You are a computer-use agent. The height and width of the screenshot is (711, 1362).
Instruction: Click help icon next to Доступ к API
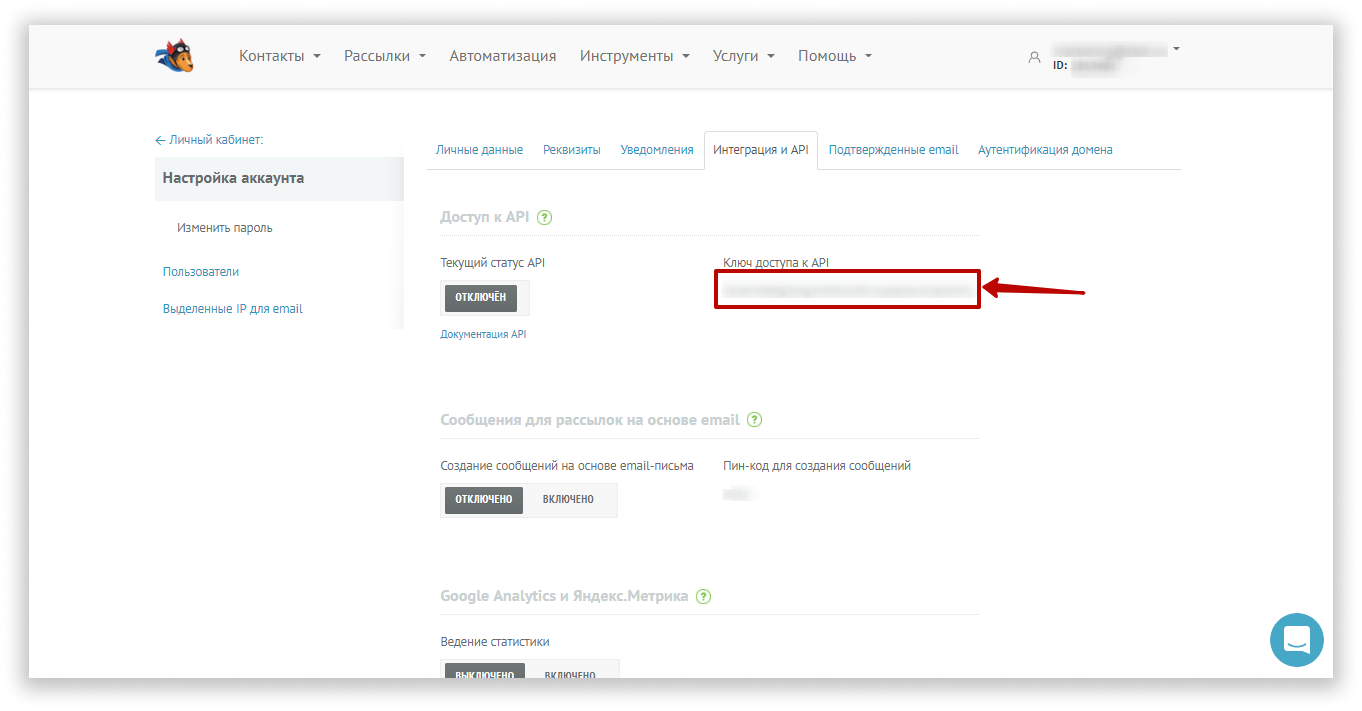545,217
